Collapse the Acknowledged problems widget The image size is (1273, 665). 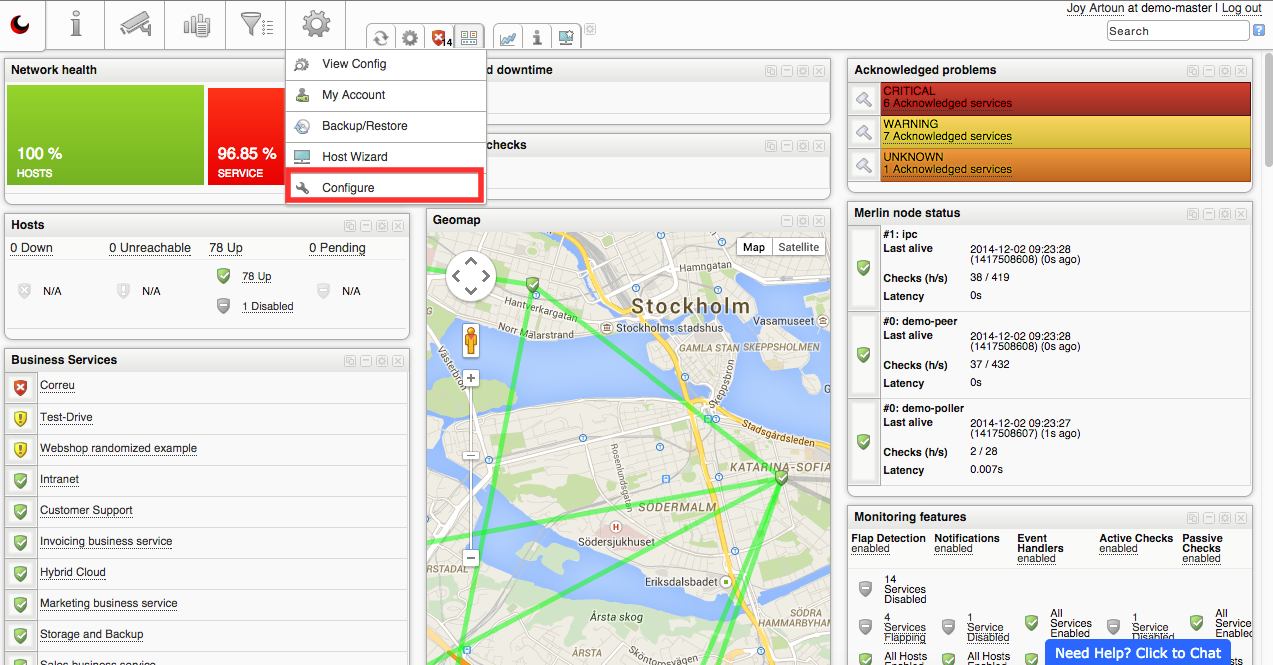pos(1208,71)
